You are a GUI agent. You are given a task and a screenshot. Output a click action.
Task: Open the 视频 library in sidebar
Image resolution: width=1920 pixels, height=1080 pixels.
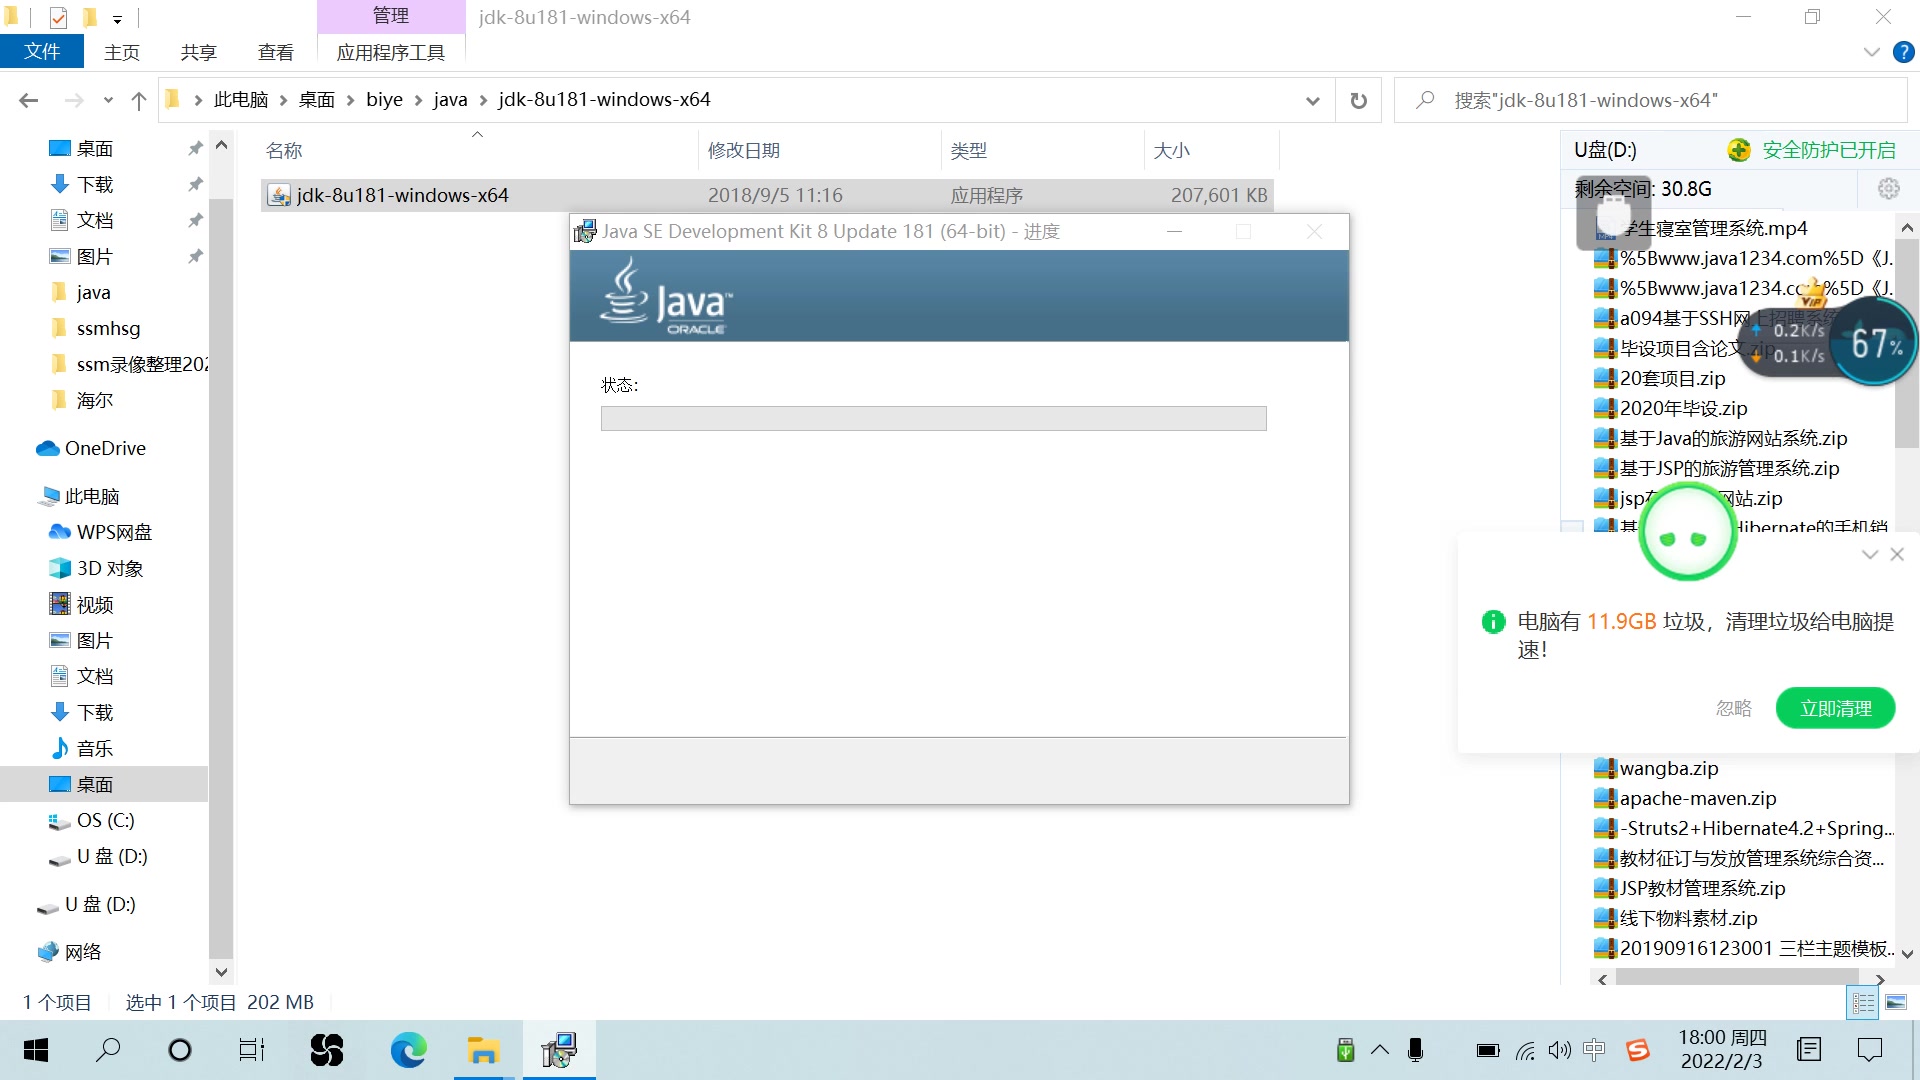pos(95,604)
